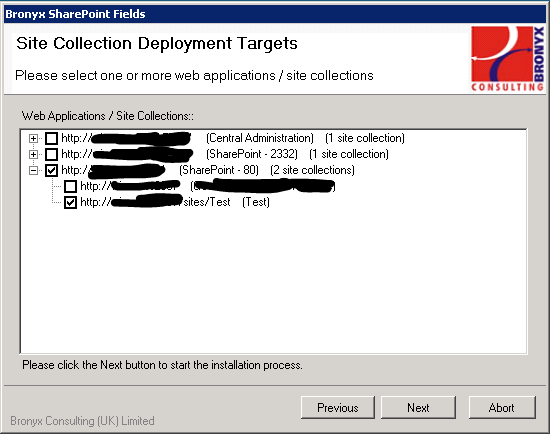Click the Site Collection Deployment Targets heading
The height and width of the screenshot is (434, 550).
click(157, 44)
